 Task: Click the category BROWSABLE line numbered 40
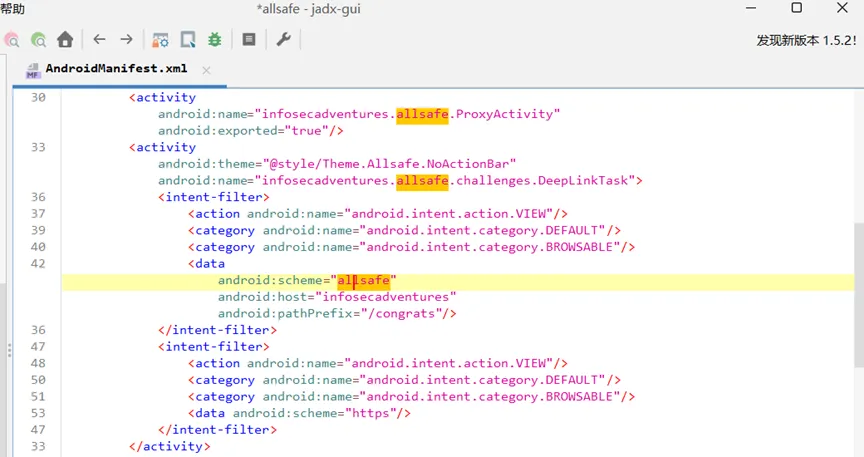[412, 246]
